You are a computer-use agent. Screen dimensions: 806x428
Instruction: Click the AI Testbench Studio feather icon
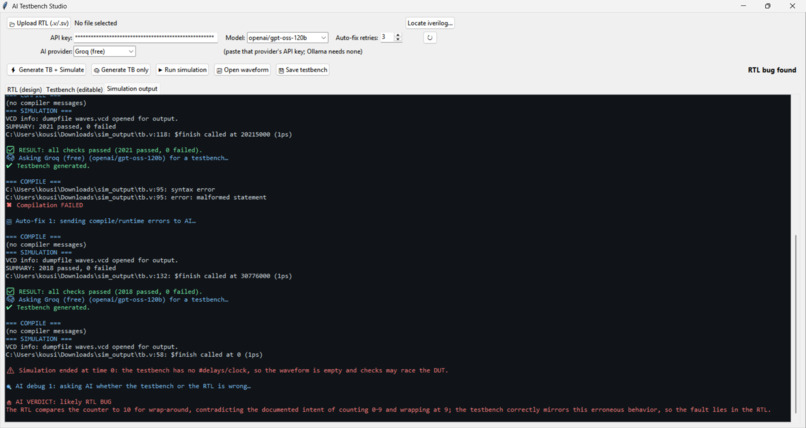coord(6,6)
